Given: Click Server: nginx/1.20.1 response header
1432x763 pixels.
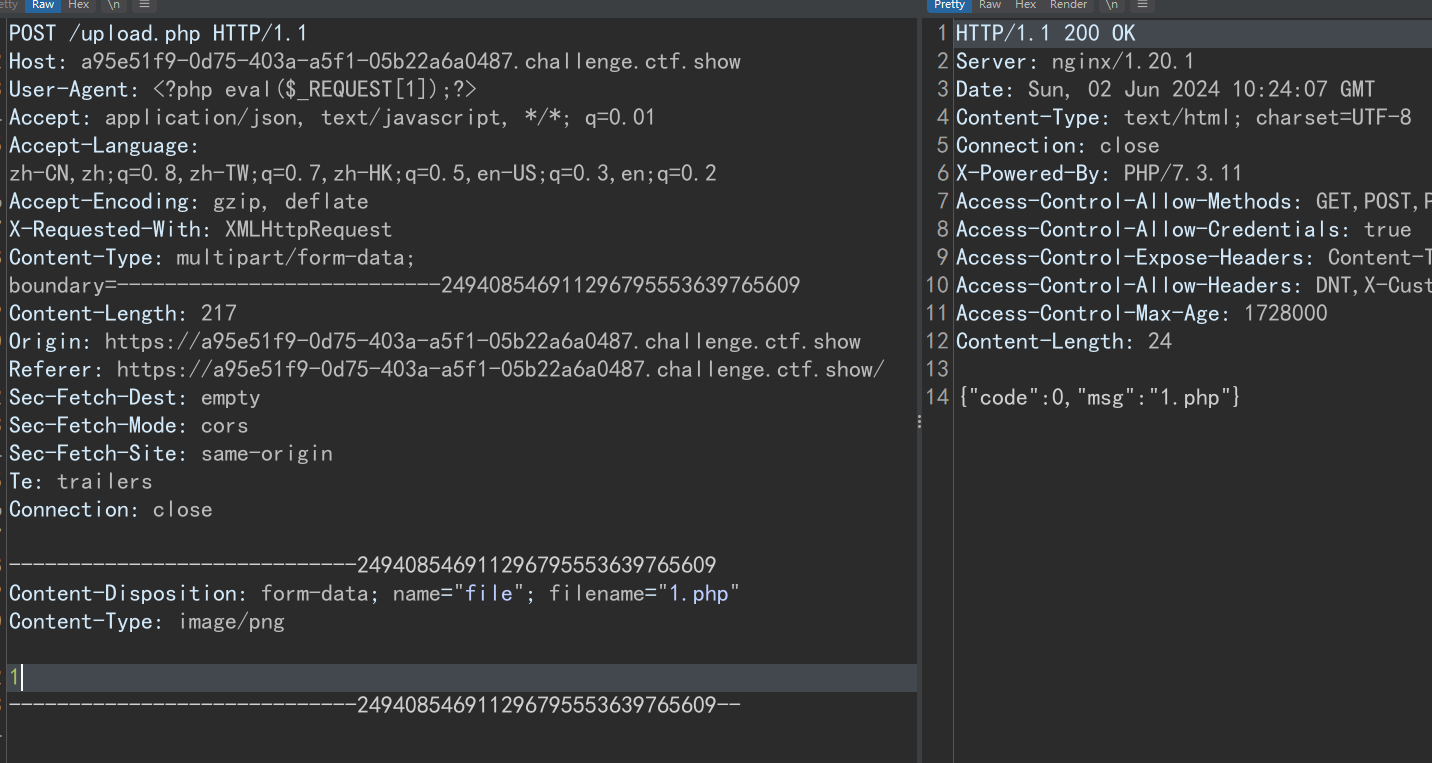Looking at the screenshot, I should click(x=1076, y=61).
